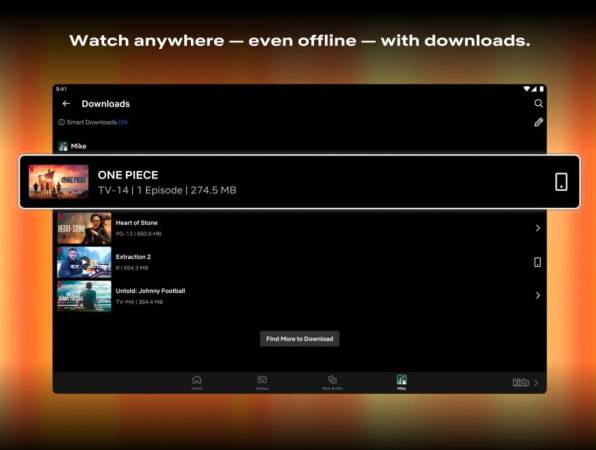Tap the device icon on ONE PIECE row
The width and height of the screenshot is (596, 450).
pos(561,182)
